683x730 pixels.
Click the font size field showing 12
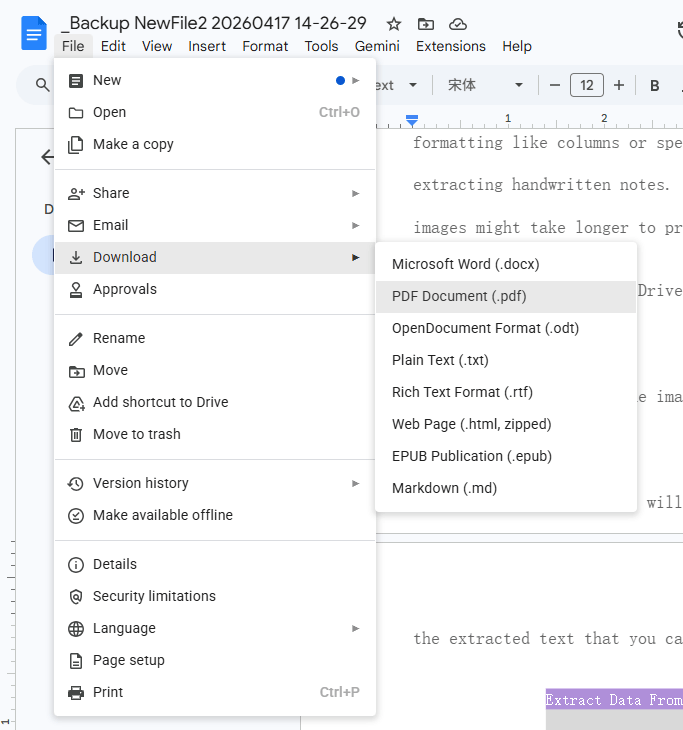pos(587,85)
